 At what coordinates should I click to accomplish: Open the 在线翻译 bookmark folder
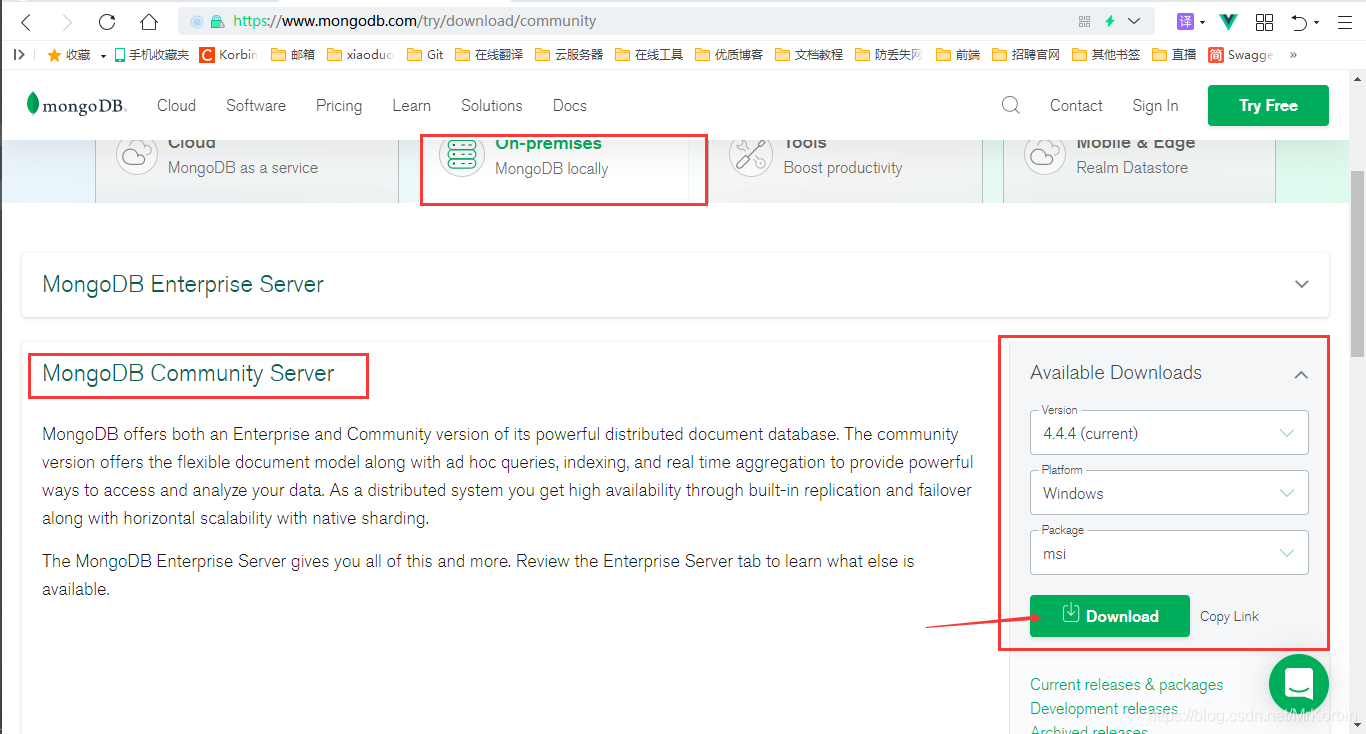(x=489, y=55)
